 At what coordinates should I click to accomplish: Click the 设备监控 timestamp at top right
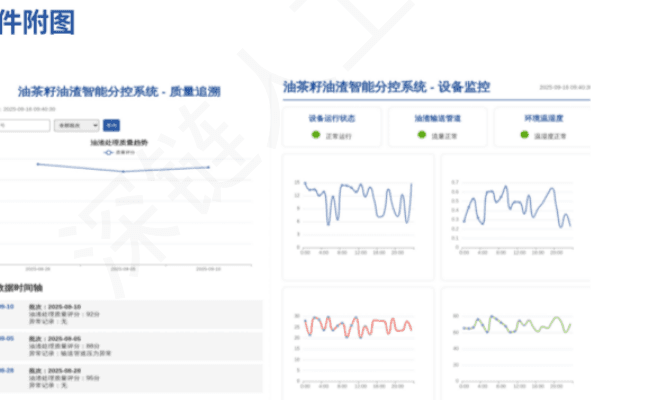565,87
